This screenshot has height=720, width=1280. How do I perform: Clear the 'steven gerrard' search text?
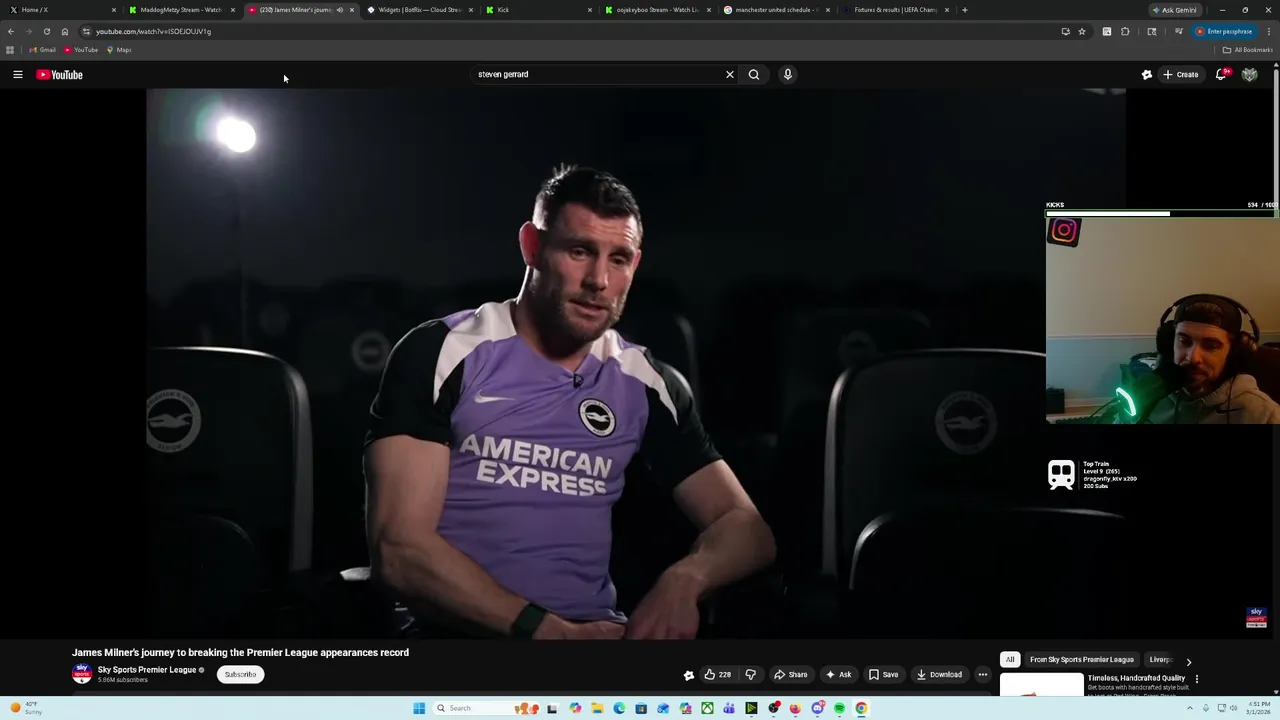(730, 74)
